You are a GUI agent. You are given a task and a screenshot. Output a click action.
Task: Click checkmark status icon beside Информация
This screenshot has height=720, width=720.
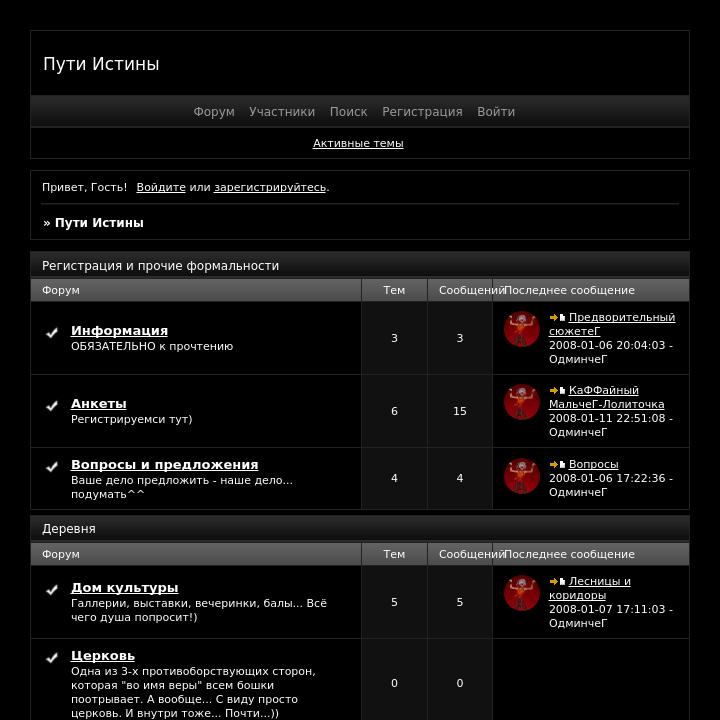(52, 332)
